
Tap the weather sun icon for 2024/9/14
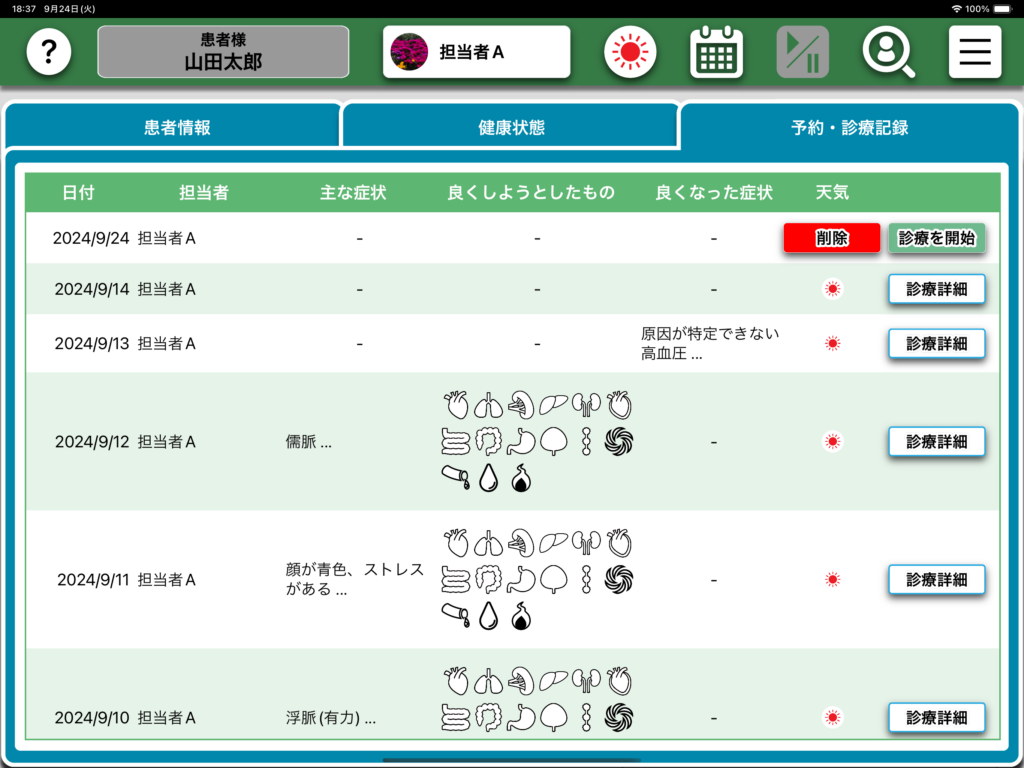coord(832,289)
